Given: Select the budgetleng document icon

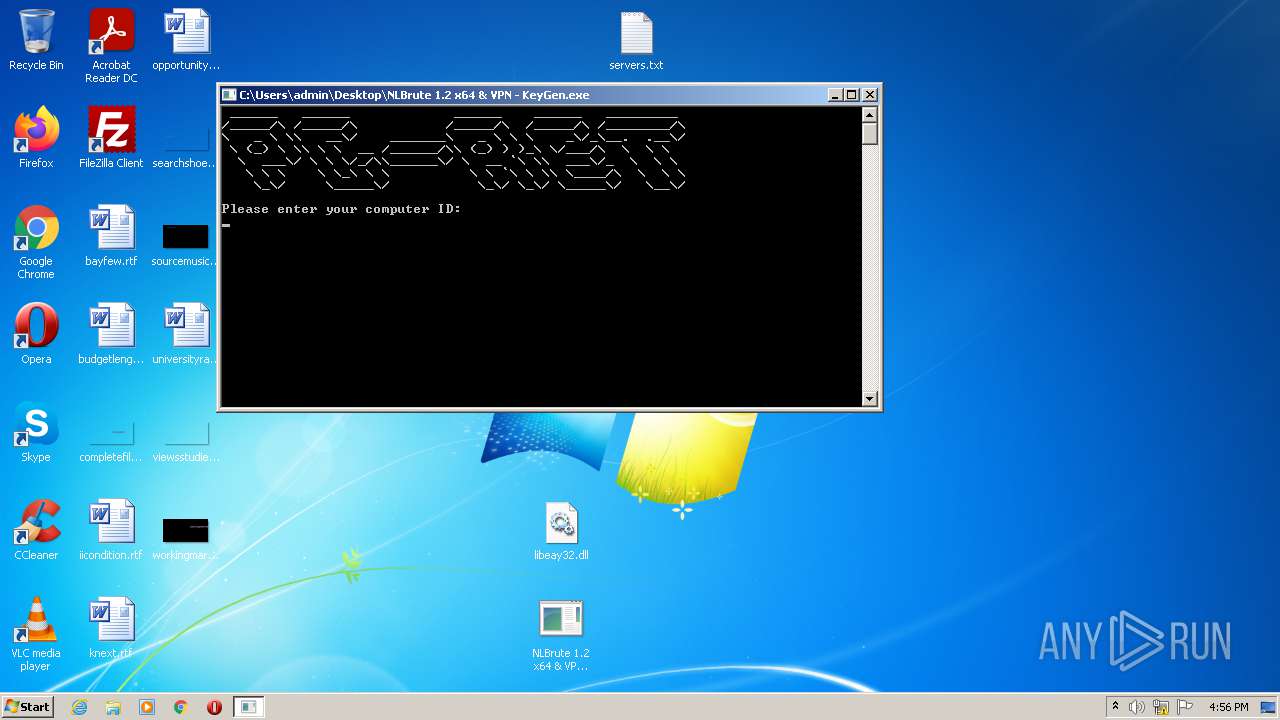Looking at the screenshot, I should click(111, 334).
